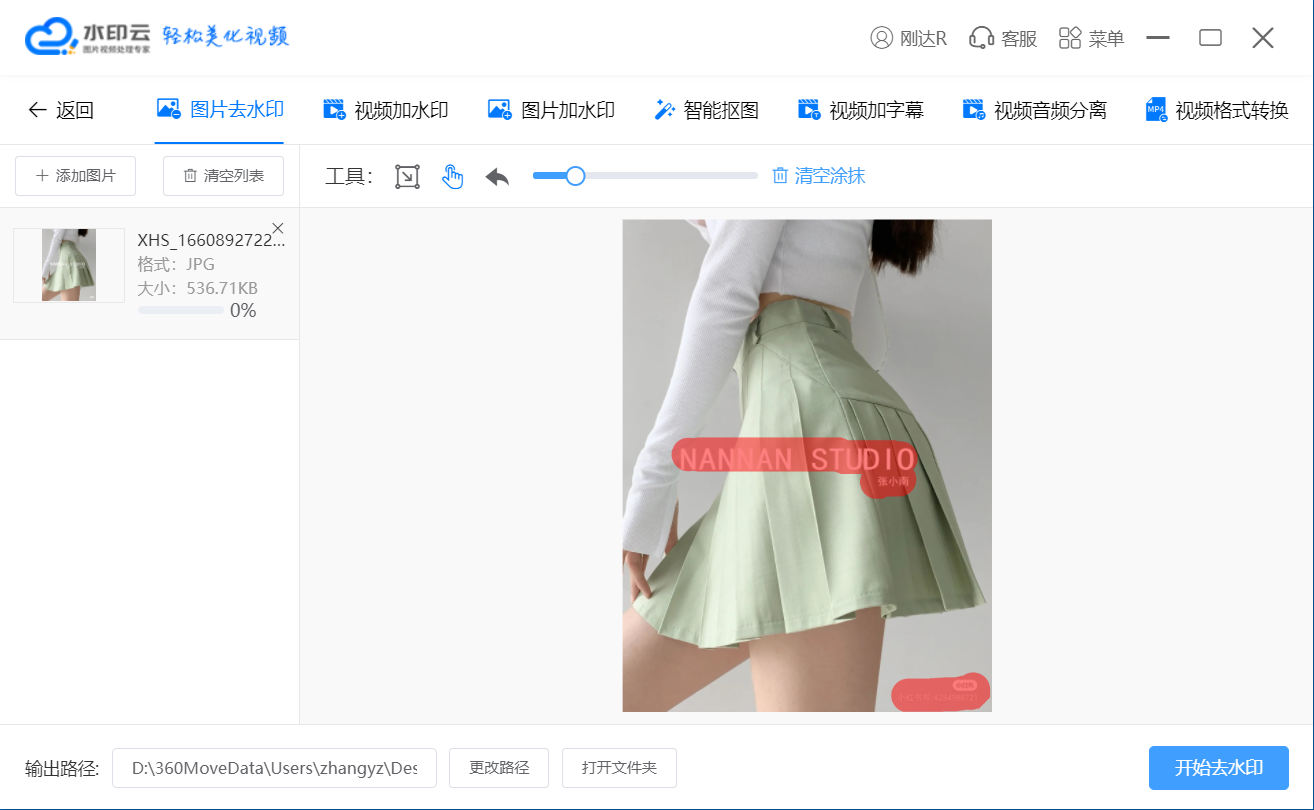Maximize the 水印云 window
1314x810 pixels.
pyautogui.click(x=1210, y=38)
